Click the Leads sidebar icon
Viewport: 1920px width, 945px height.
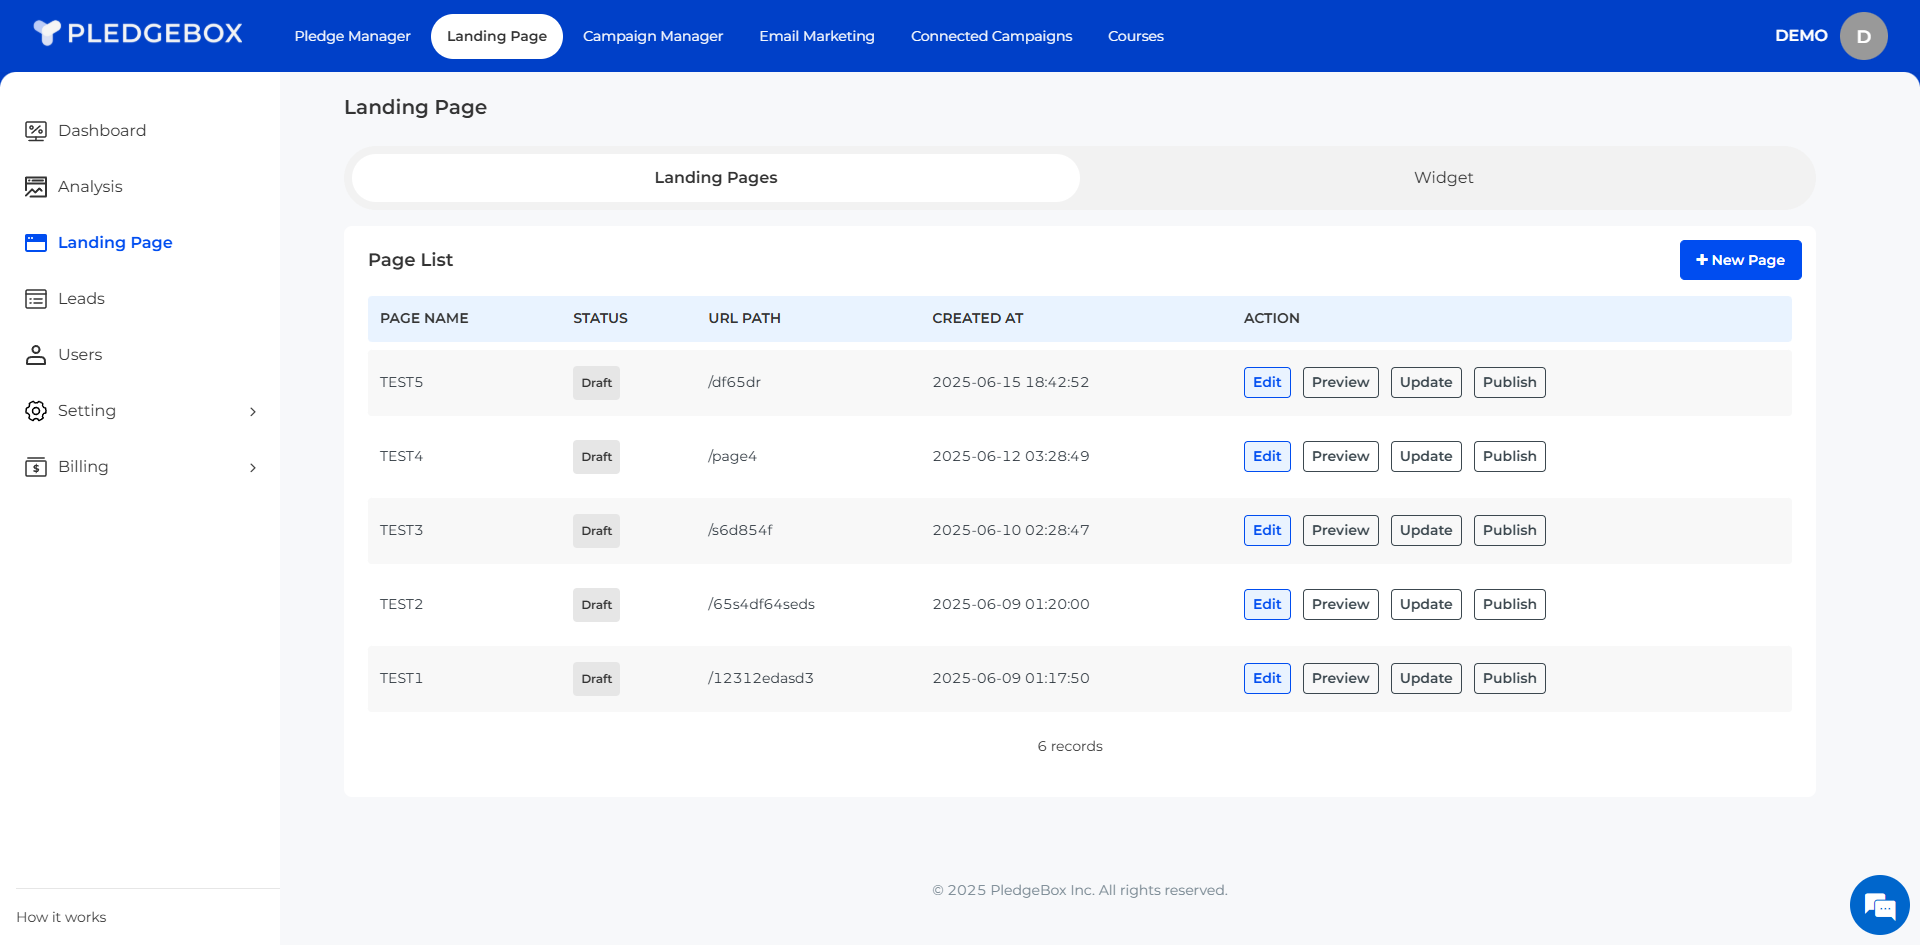point(36,299)
